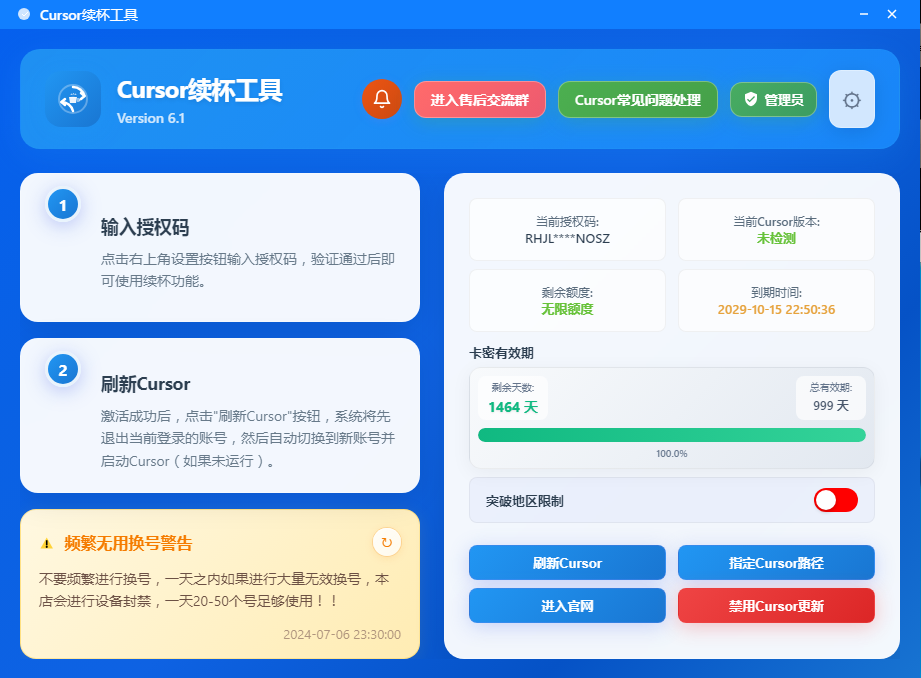Click the 管理员 shield button
This screenshot has height=678, width=921.
773,100
